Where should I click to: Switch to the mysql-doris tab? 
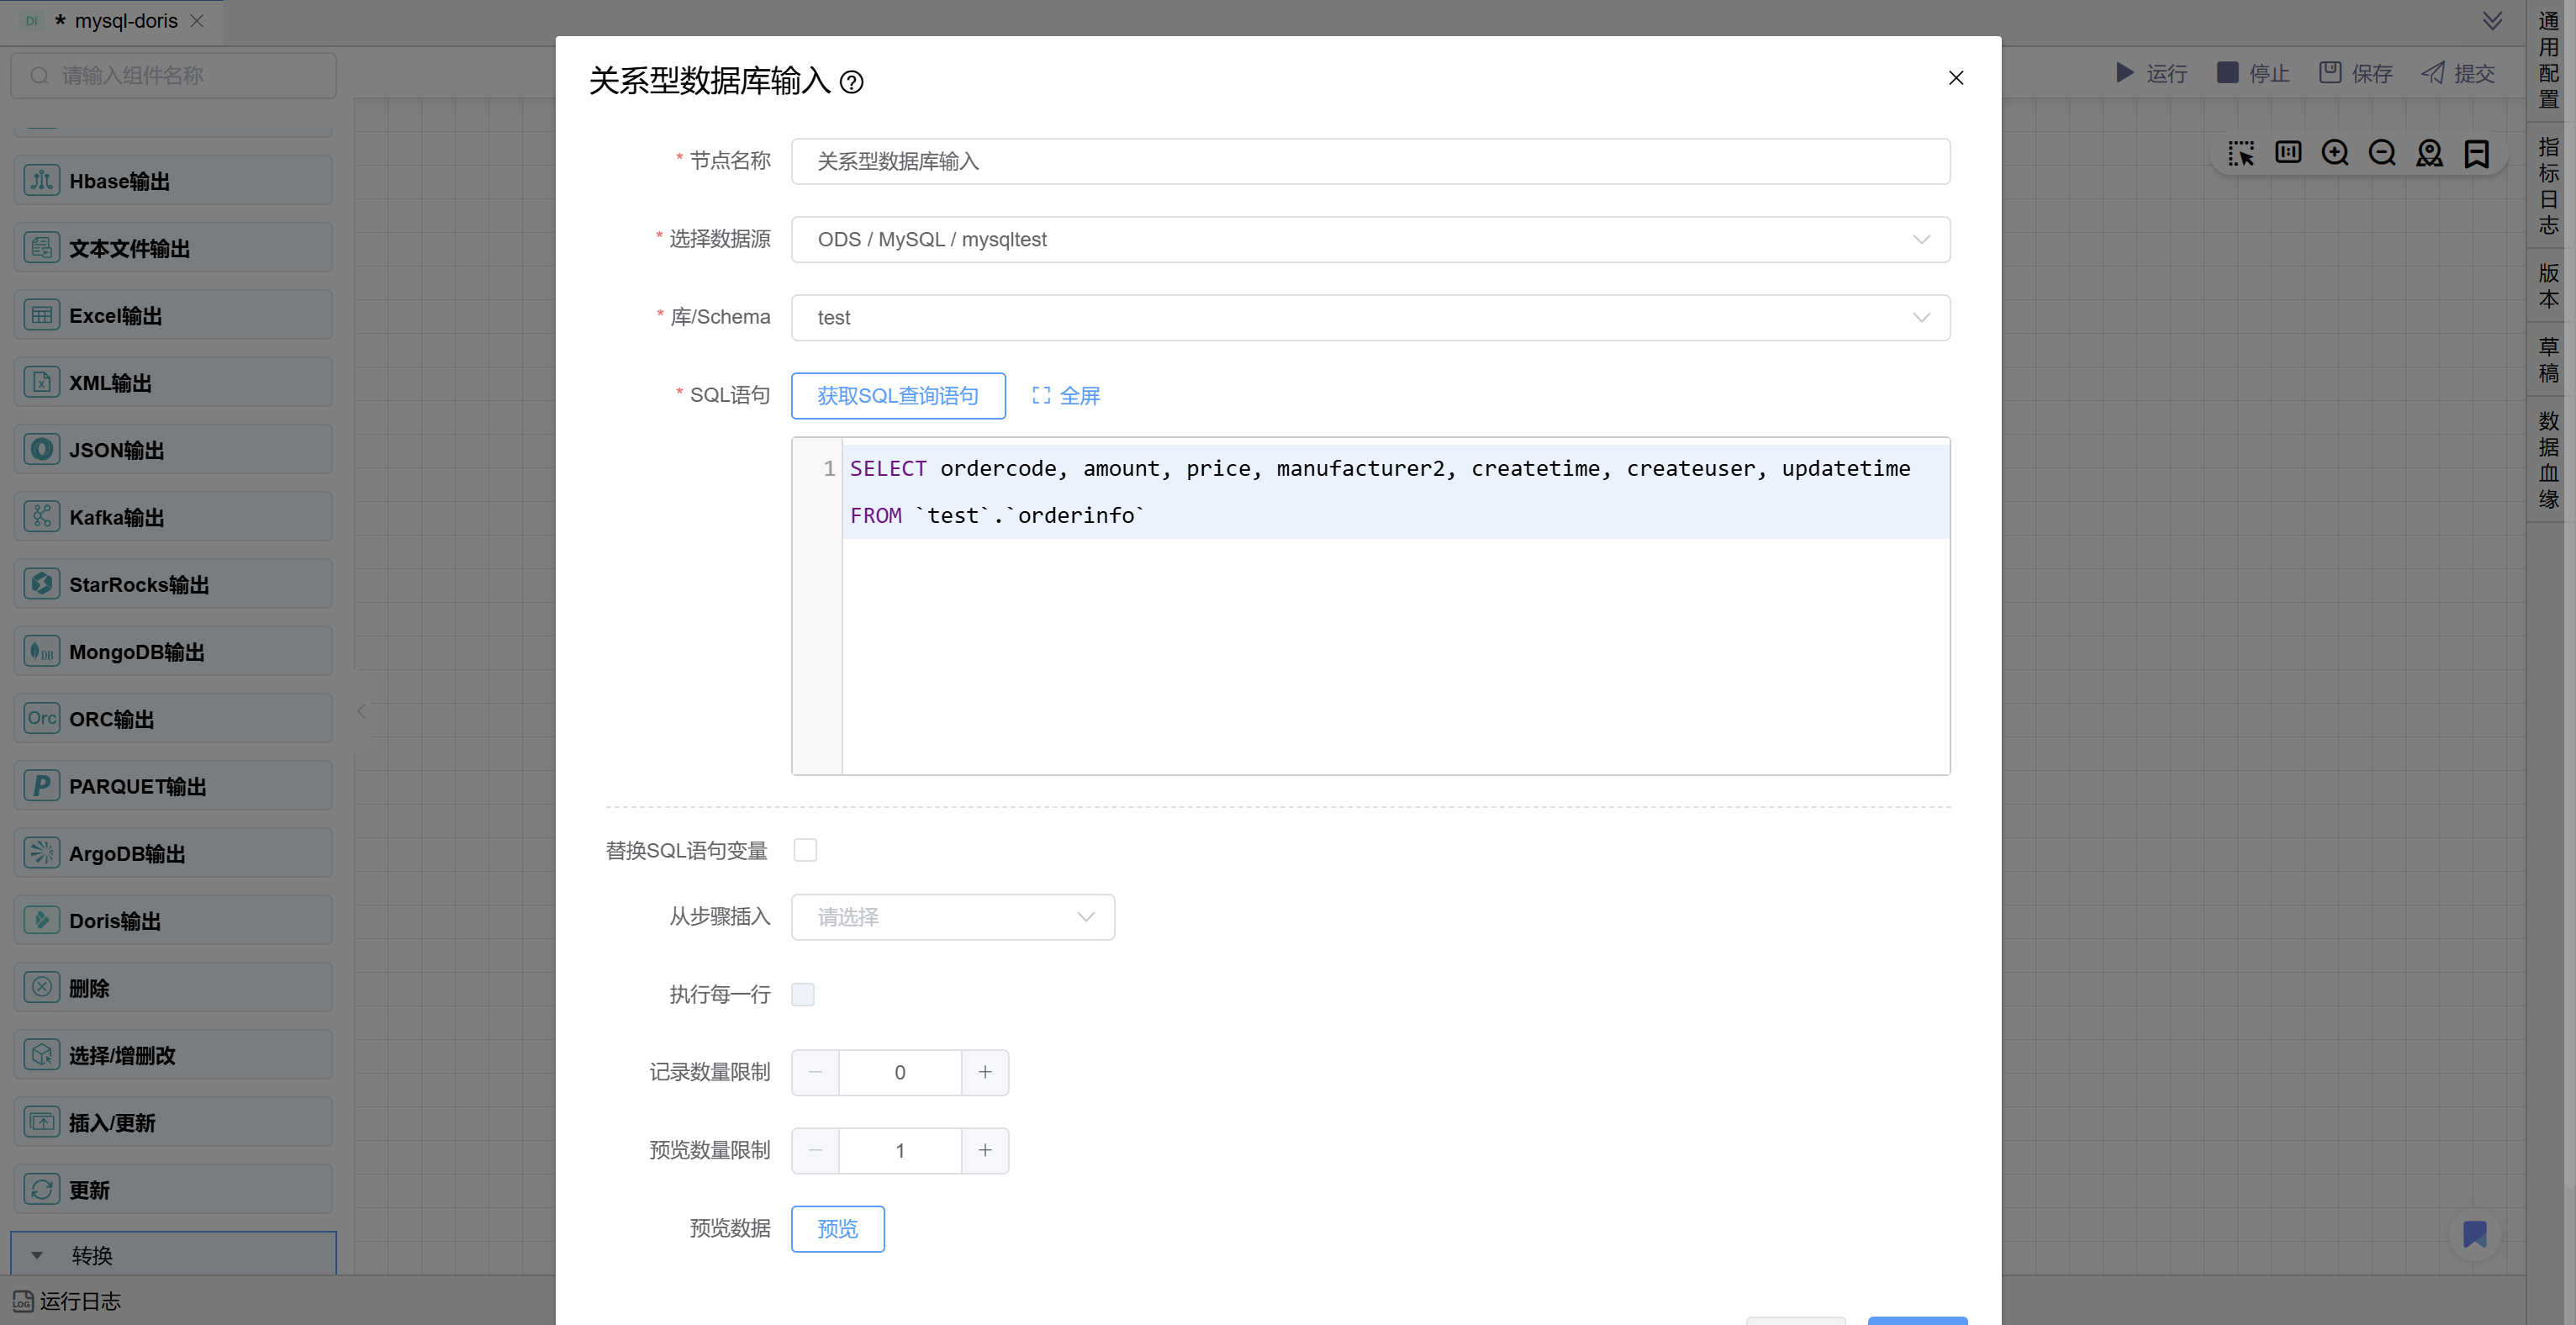(x=125, y=21)
